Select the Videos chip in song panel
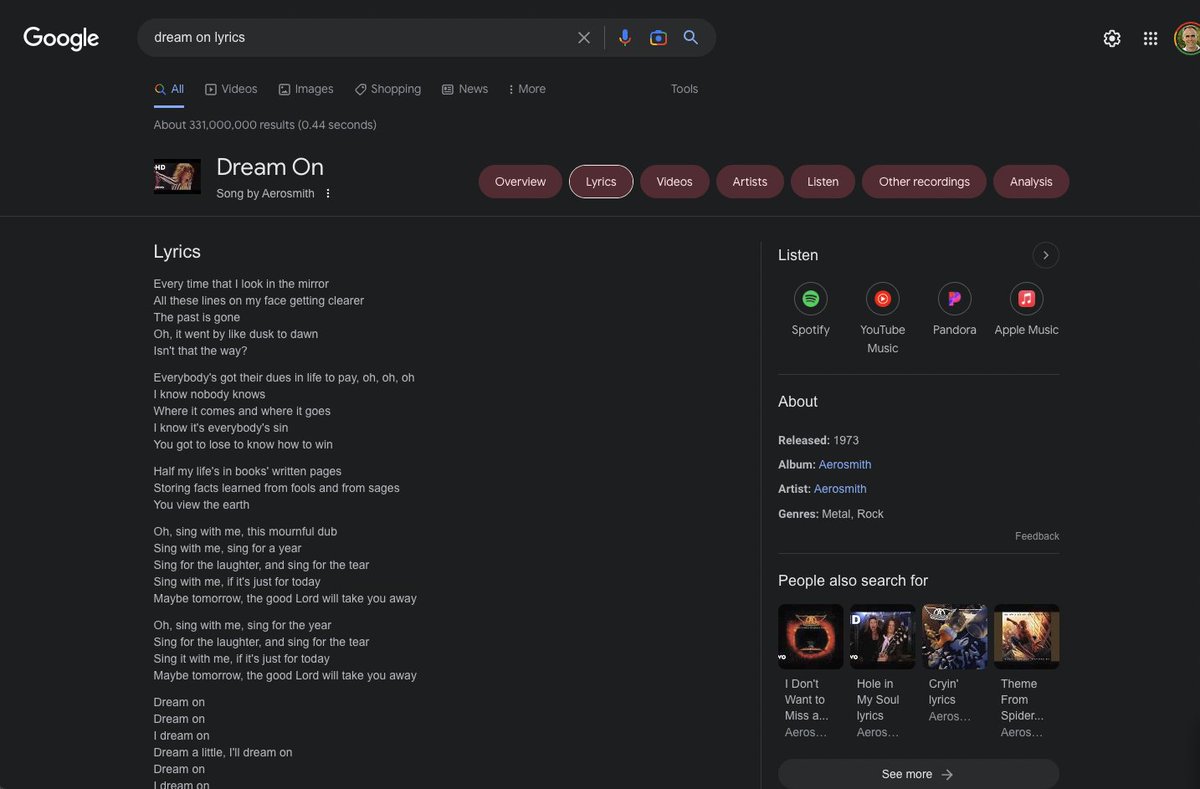Viewport: 1200px width, 789px height. [674, 182]
